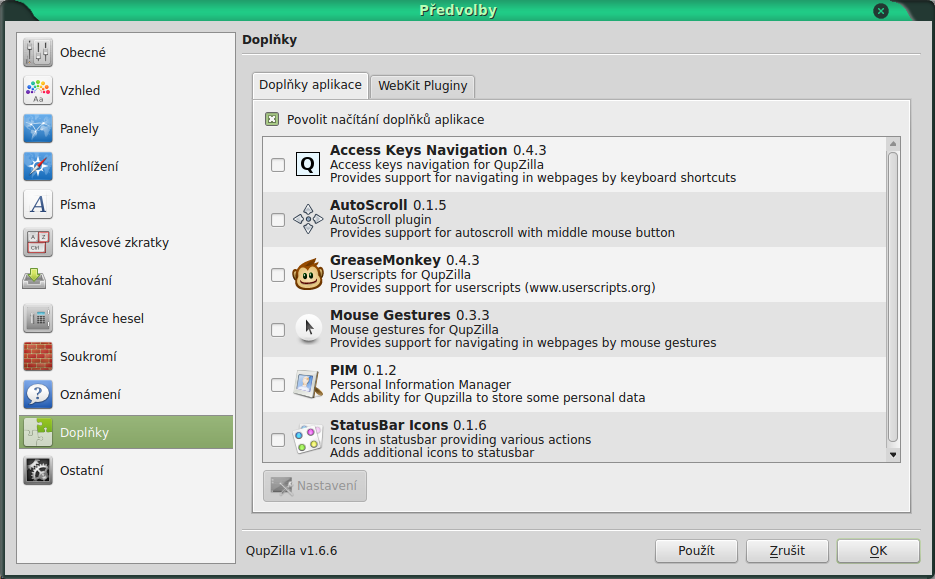Go to the Vzhled settings section
This screenshot has width=935, height=579.
(126, 91)
